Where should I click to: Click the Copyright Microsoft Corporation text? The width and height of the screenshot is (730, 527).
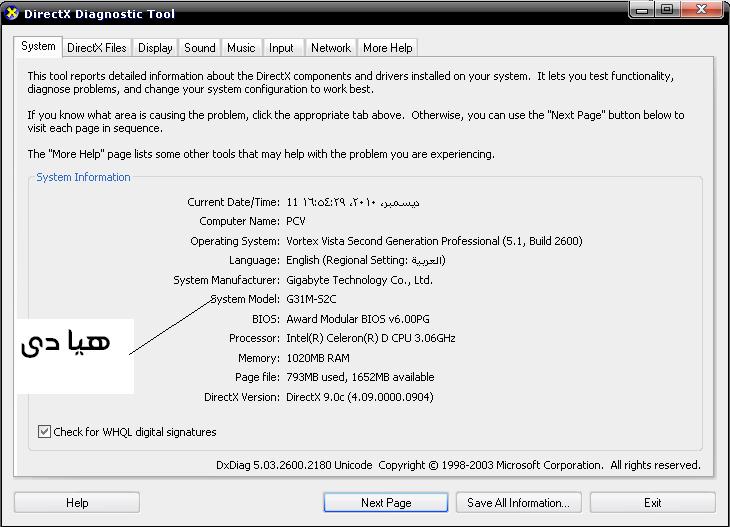point(539,465)
